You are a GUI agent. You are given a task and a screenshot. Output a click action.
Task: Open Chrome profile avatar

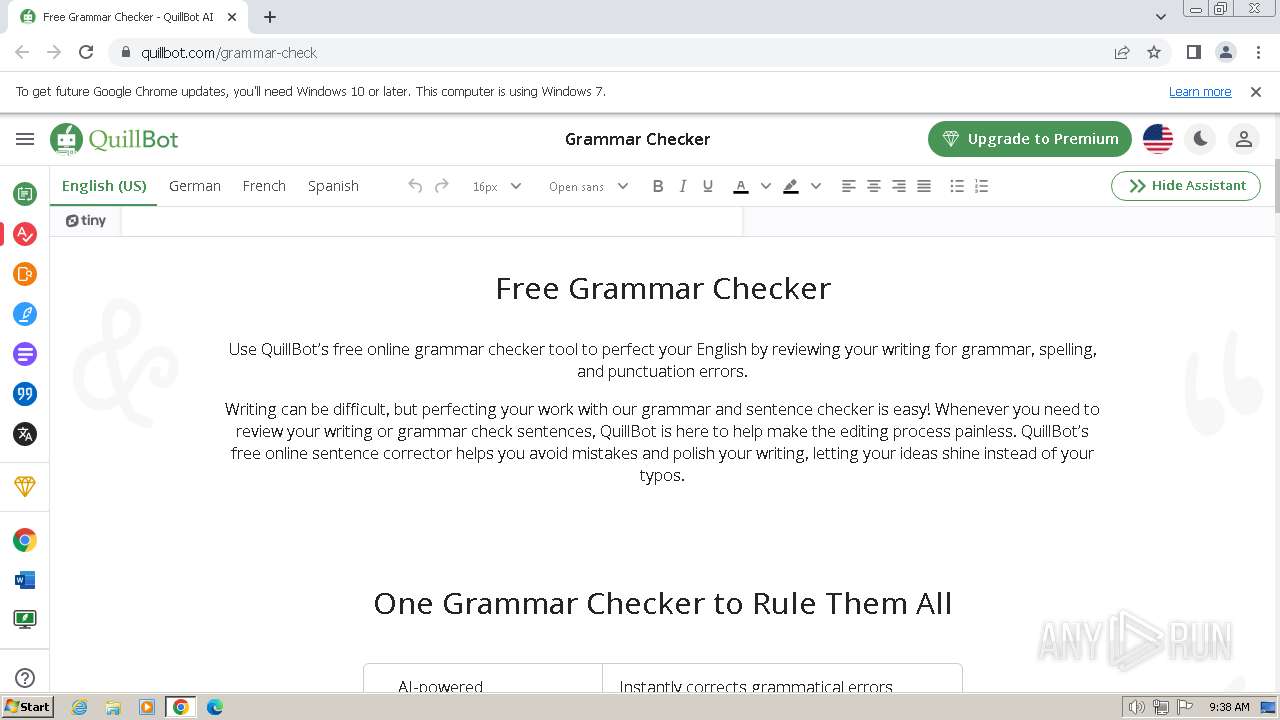pyautogui.click(x=1226, y=52)
